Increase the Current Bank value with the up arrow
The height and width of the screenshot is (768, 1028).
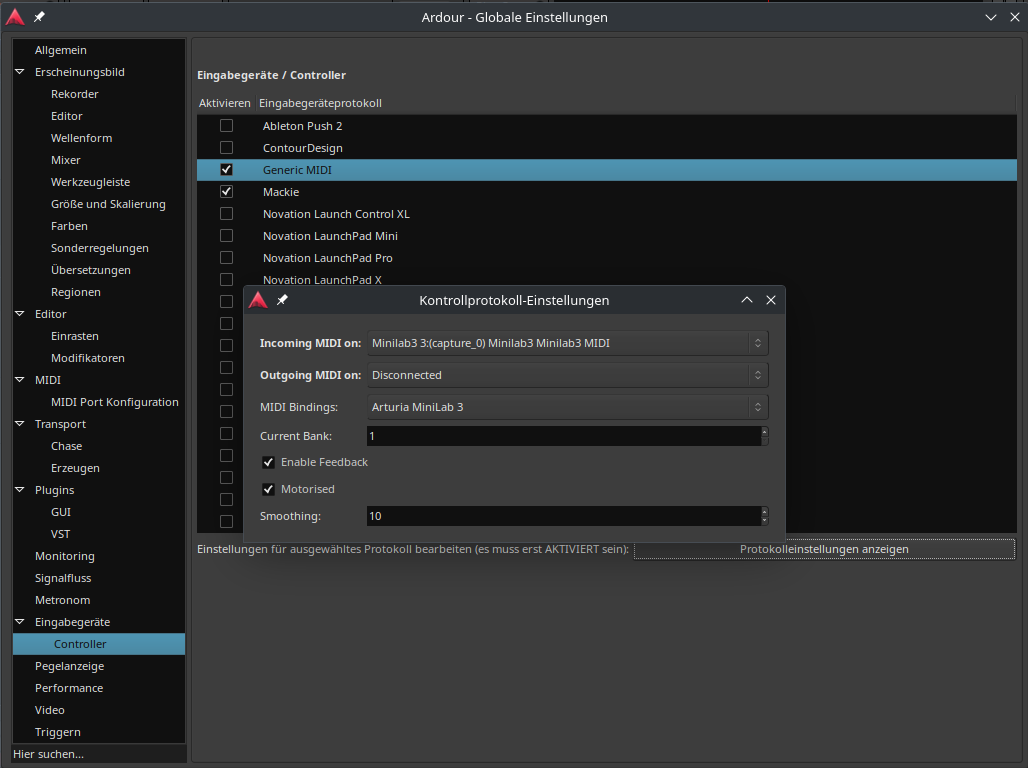click(764, 432)
